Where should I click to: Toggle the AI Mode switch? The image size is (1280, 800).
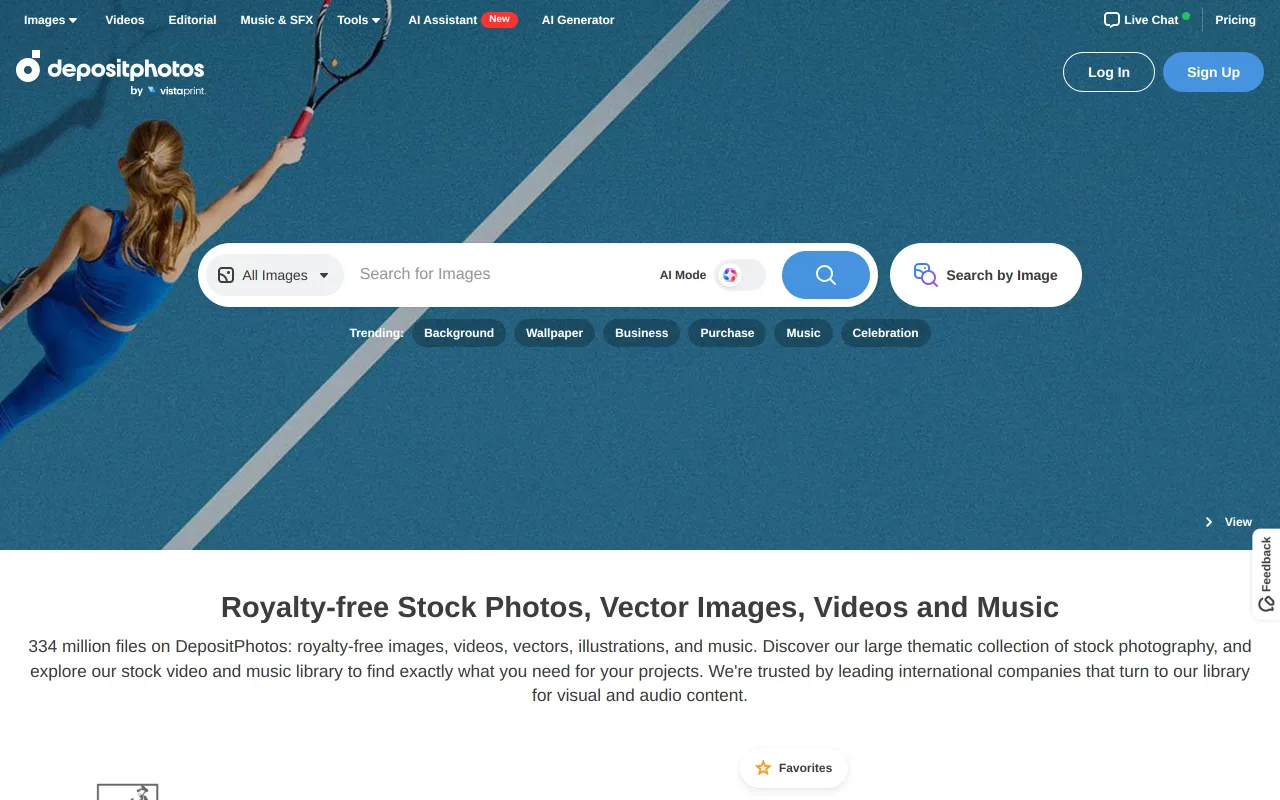[x=740, y=275]
